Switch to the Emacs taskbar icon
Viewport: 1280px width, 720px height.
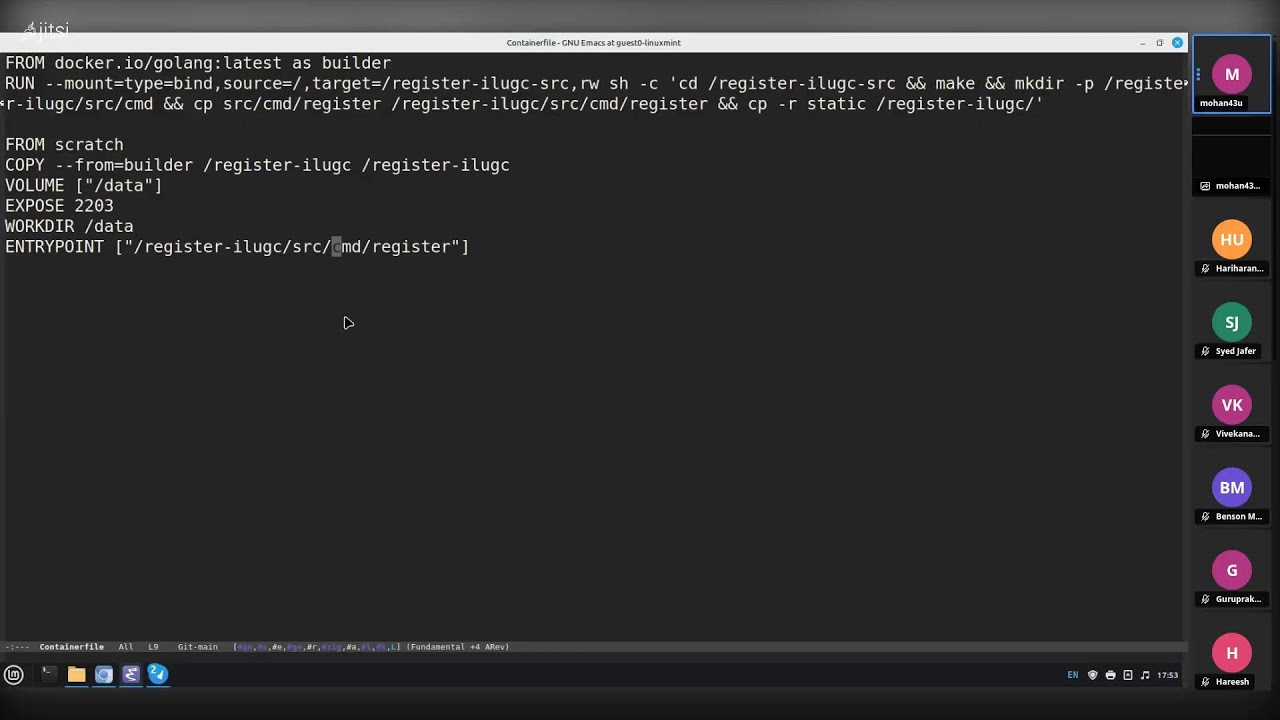click(x=131, y=675)
